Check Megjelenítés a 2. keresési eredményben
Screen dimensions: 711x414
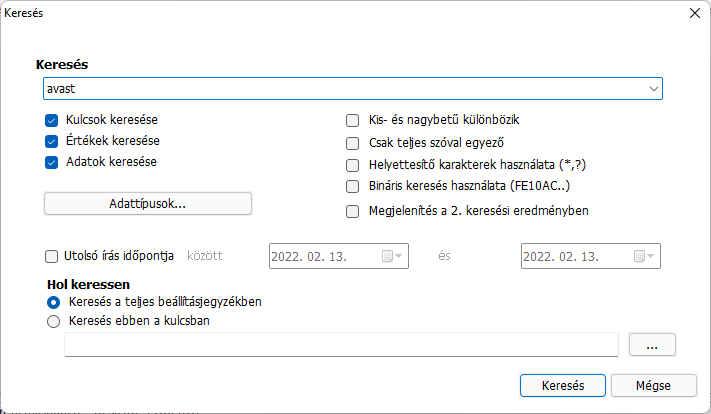point(352,211)
